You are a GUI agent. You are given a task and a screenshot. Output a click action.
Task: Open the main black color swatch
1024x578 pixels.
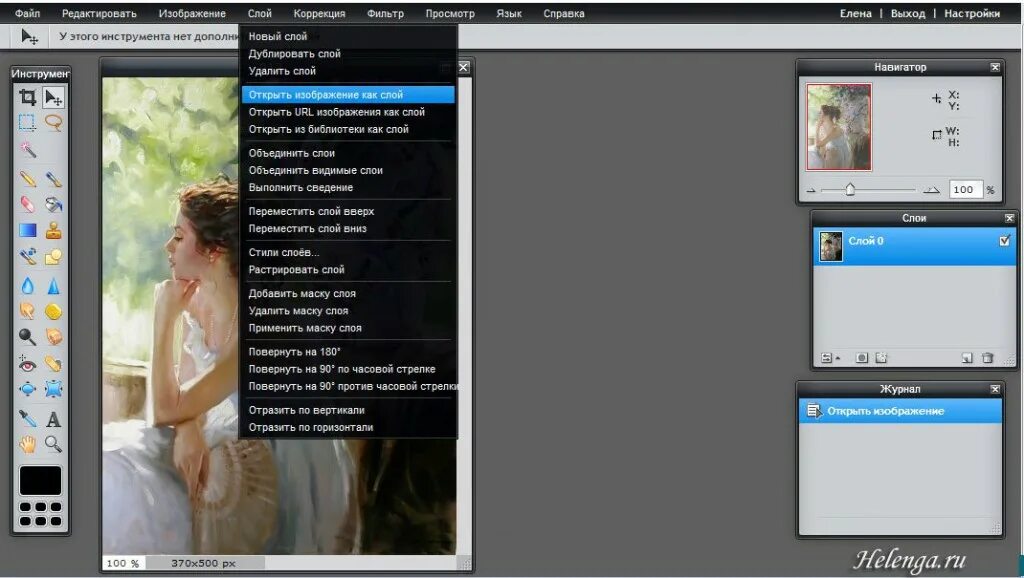tap(40, 480)
